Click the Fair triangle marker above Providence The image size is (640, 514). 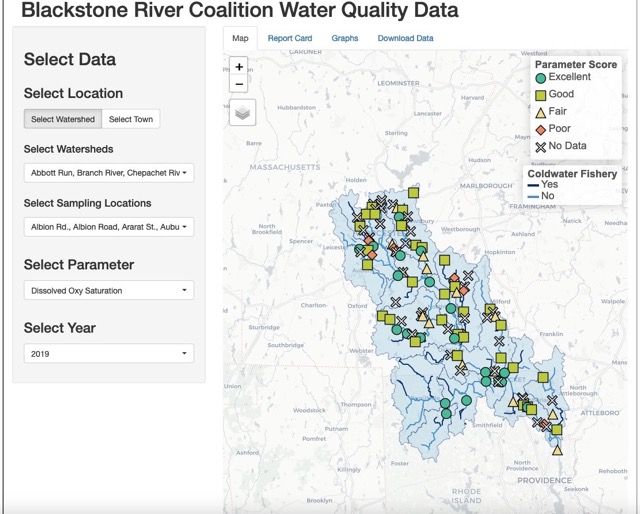[557, 450]
